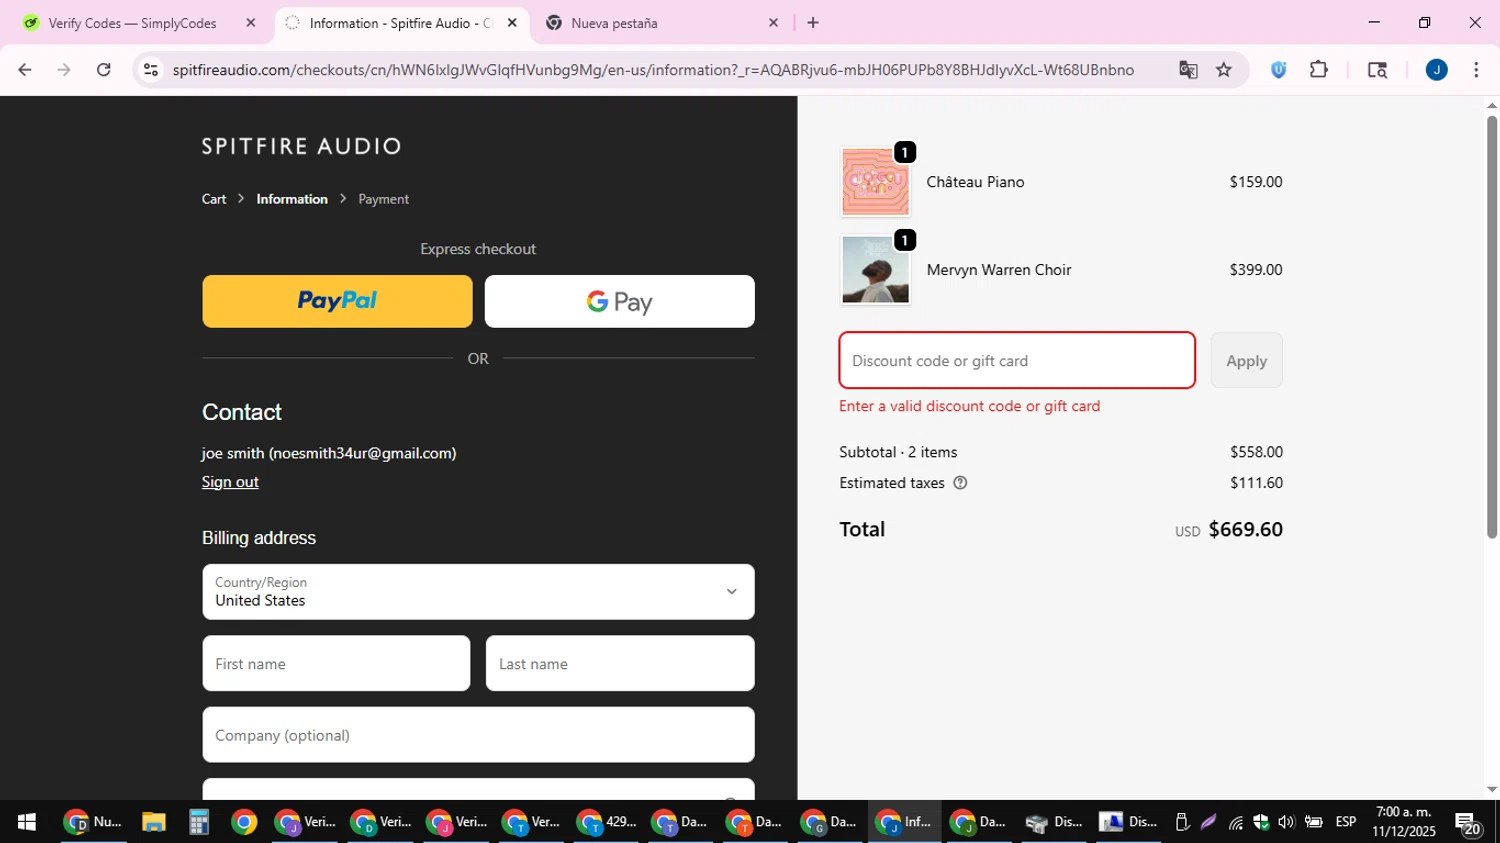Open the Chrome profile avatar J
The image size is (1500, 843).
click(1437, 70)
